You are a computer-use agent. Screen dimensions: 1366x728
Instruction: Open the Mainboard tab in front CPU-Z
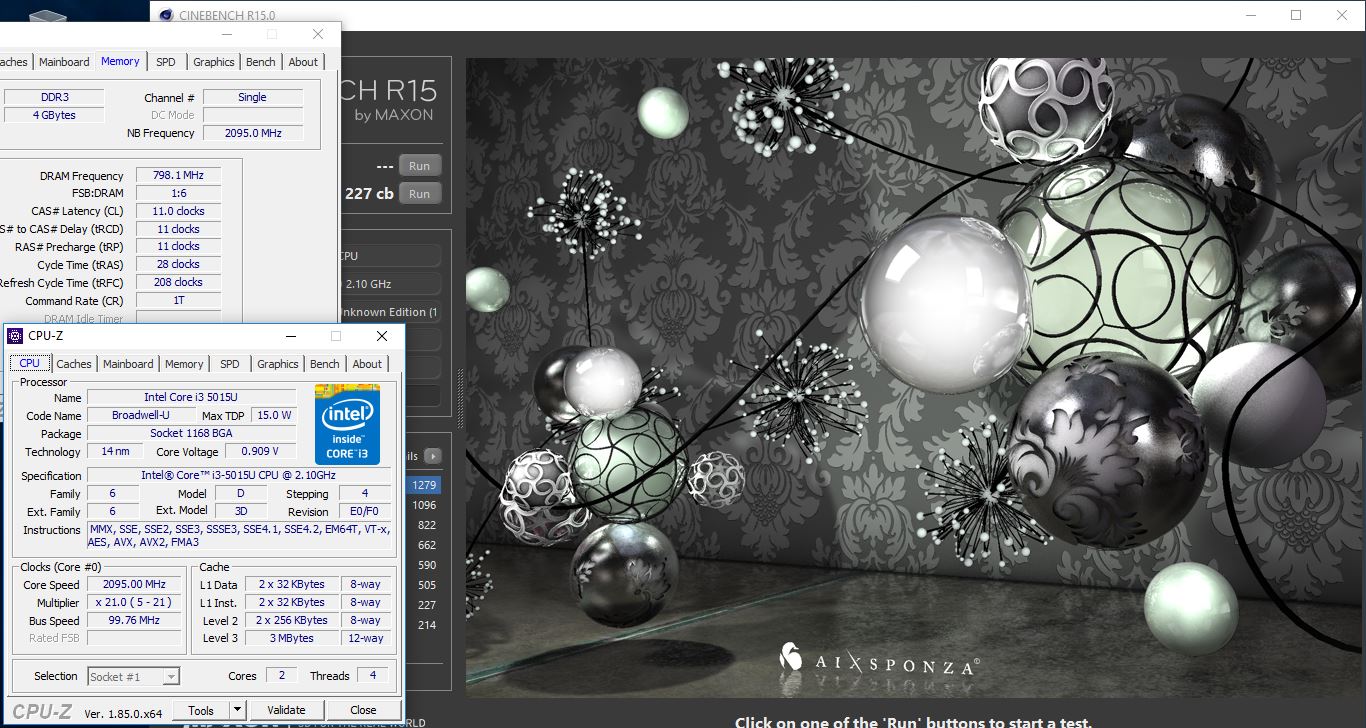pos(128,364)
